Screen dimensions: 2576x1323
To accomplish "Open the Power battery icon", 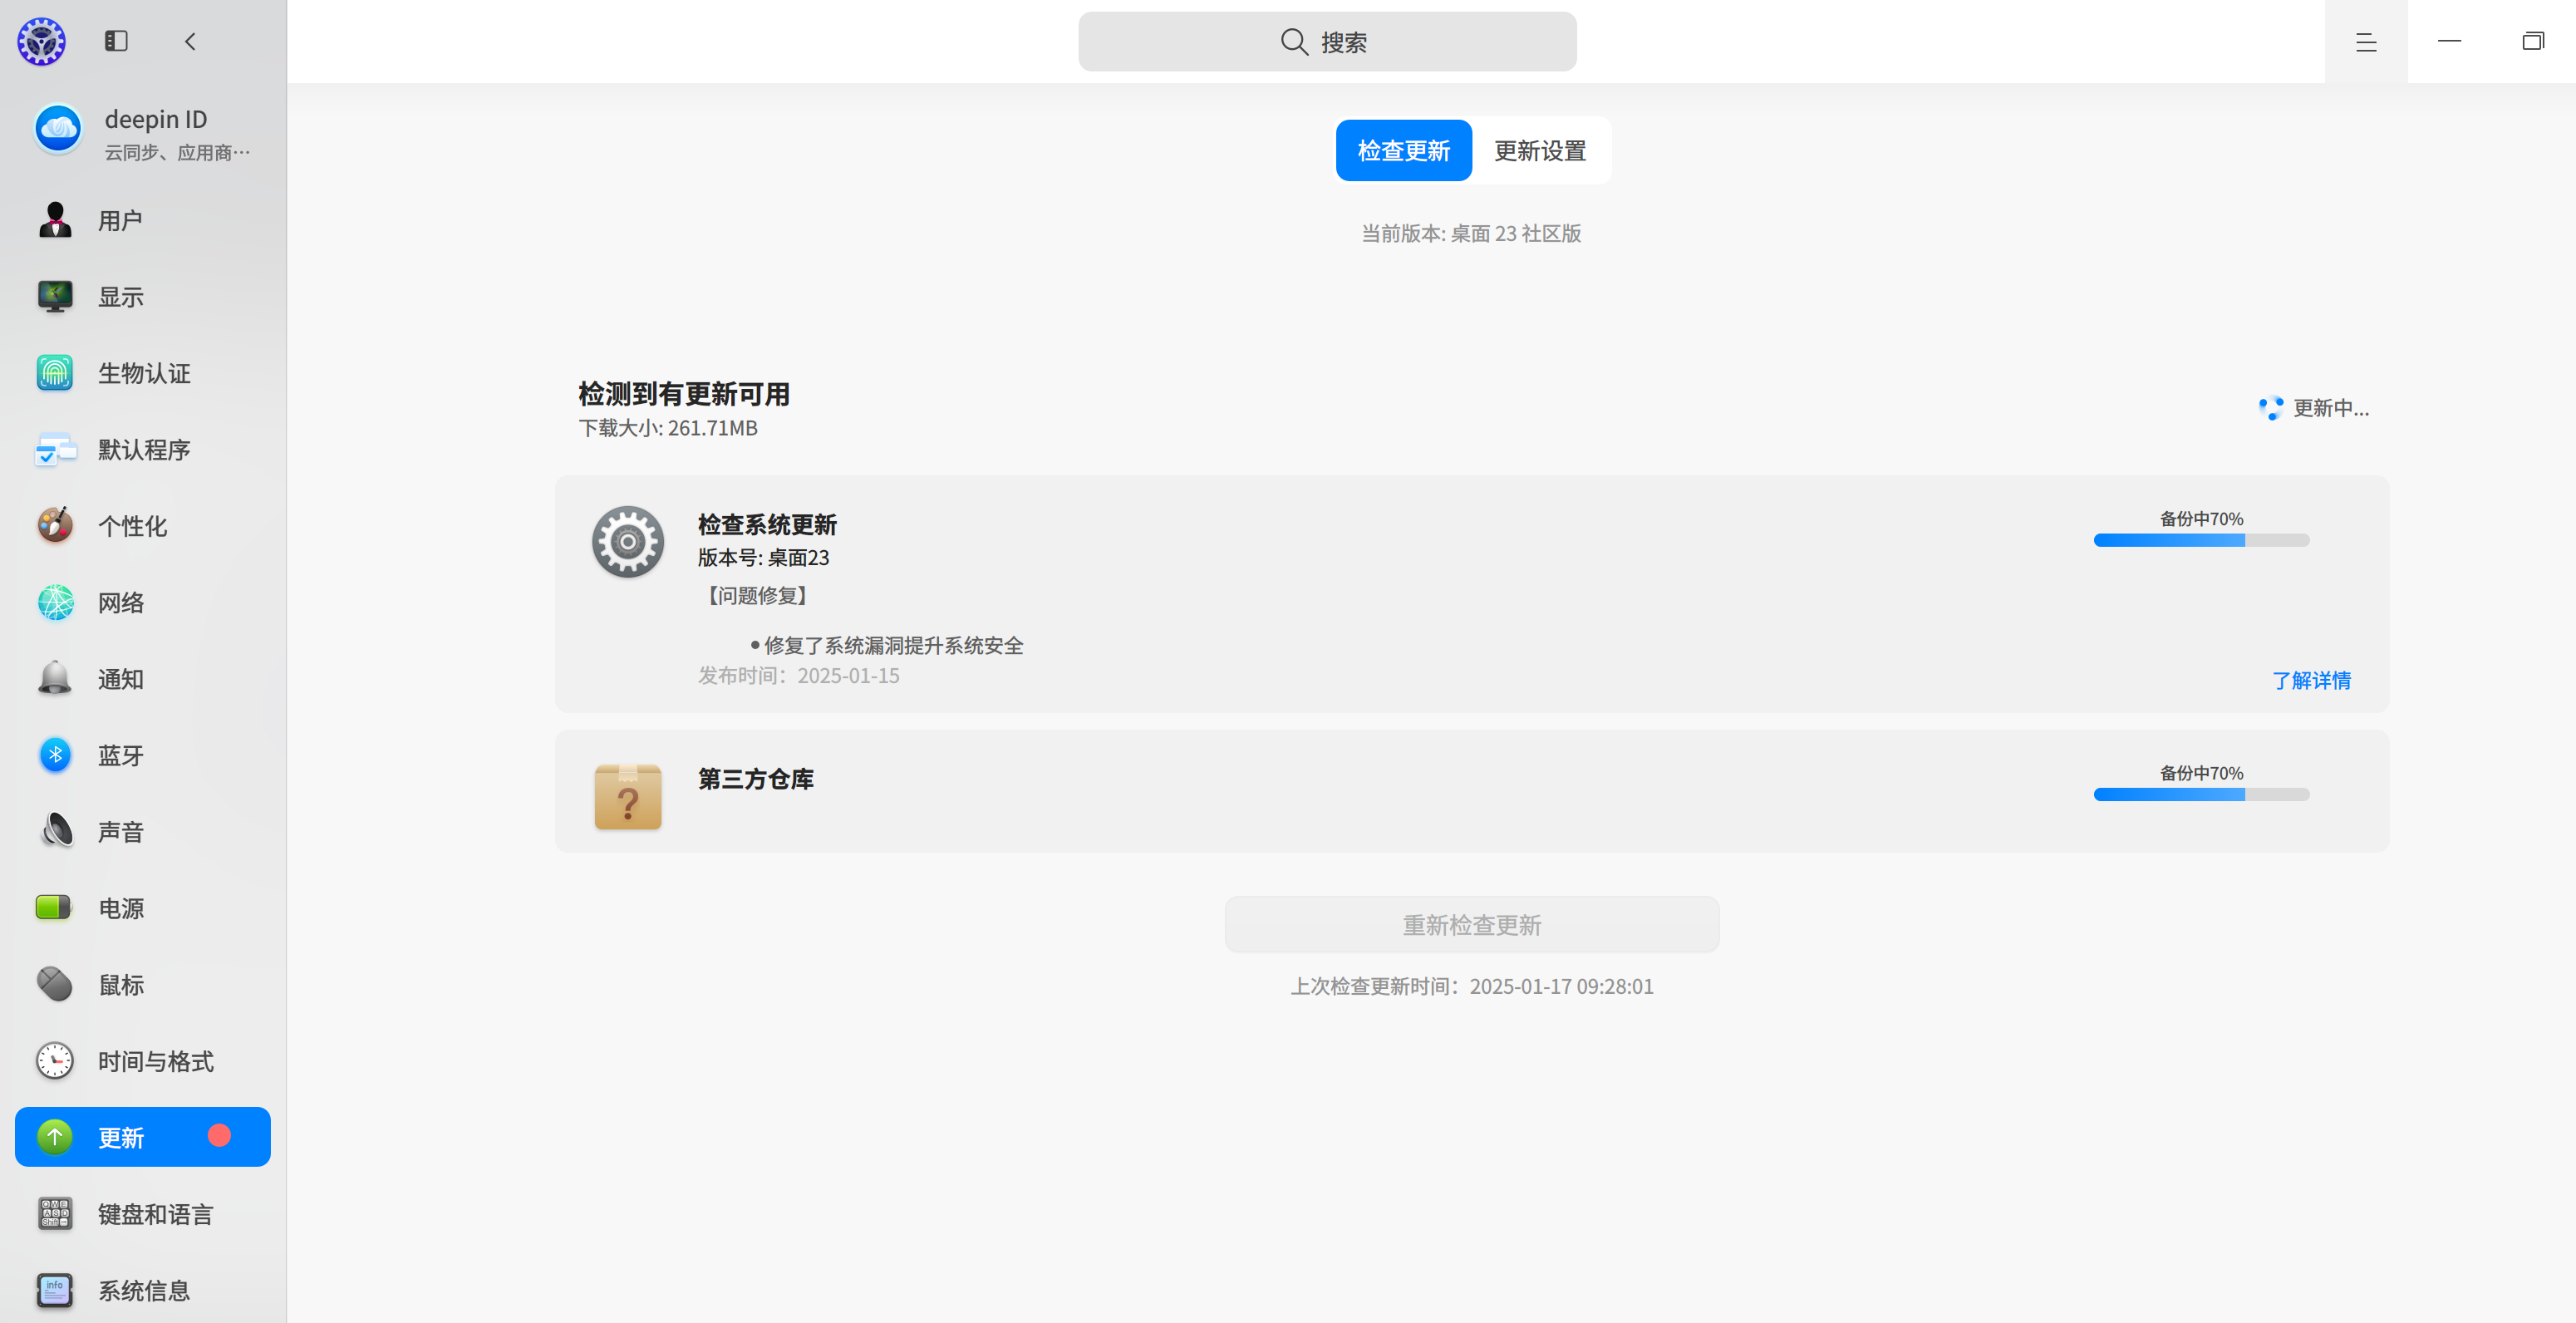I will pyautogui.click(x=55, y=908).
